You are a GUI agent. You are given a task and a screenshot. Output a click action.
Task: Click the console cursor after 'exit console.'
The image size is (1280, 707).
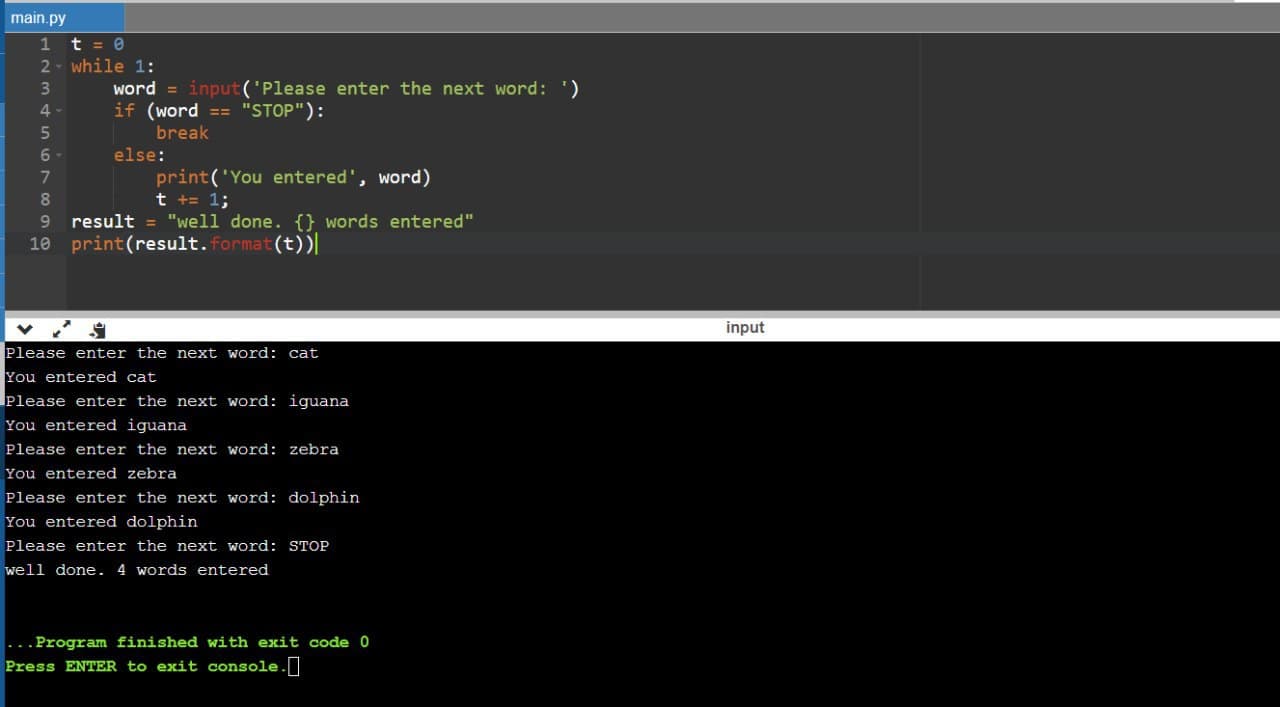pos(293,666)
